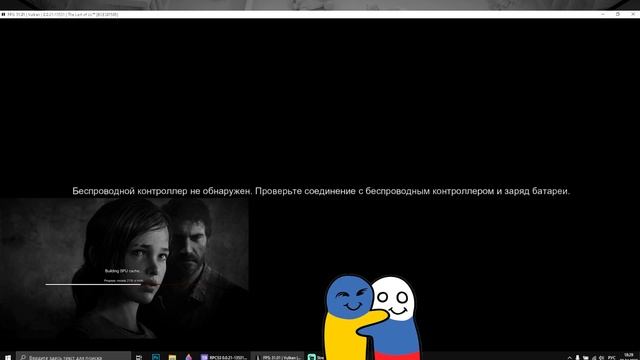The width and height of the screenshot is (640, 360).
Task: Open the volume control in tray
Action: tap(601, 357)
